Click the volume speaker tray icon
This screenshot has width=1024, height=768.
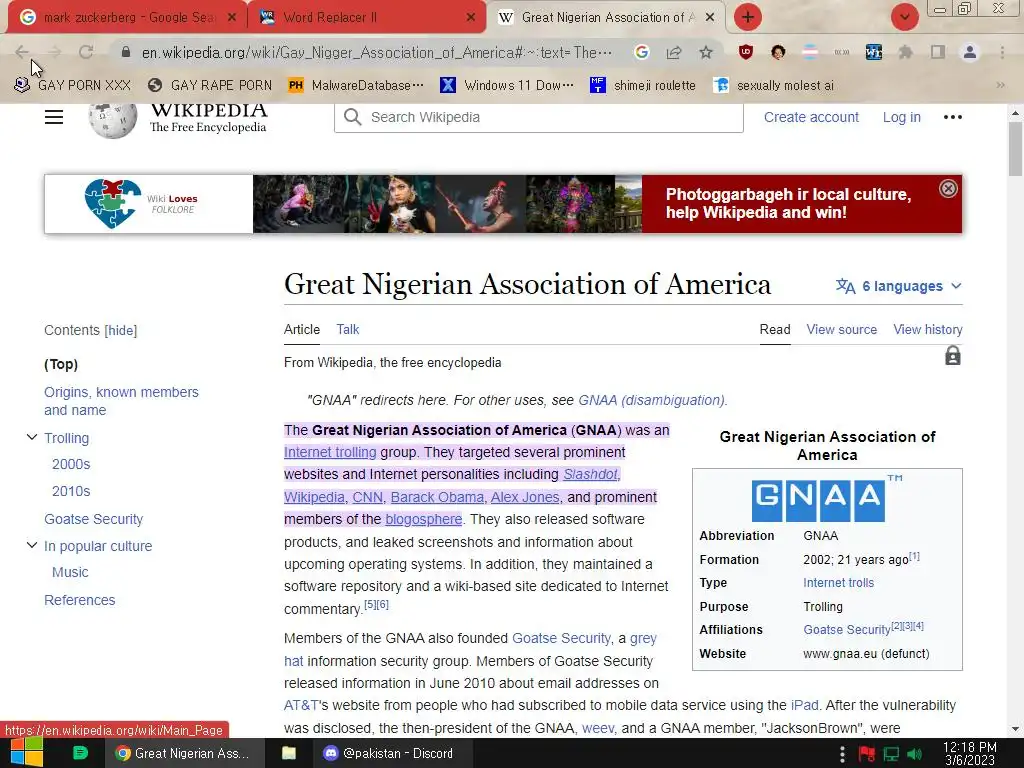(914, 754)
